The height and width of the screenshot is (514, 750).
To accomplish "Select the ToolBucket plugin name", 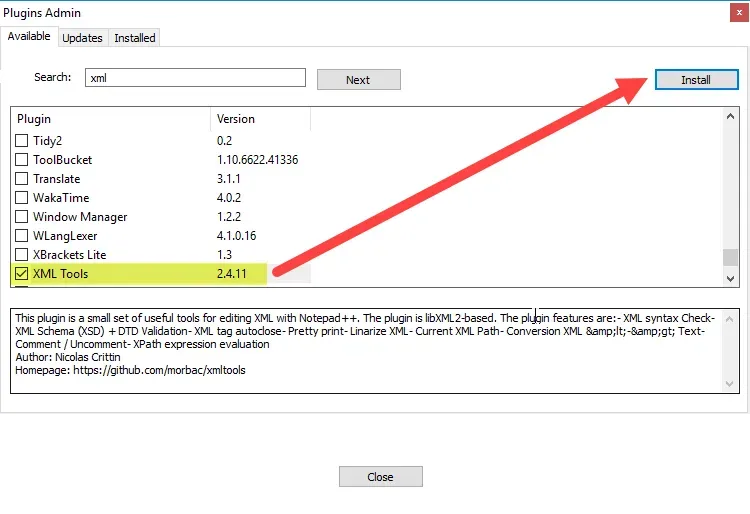I will coord(62,160).
